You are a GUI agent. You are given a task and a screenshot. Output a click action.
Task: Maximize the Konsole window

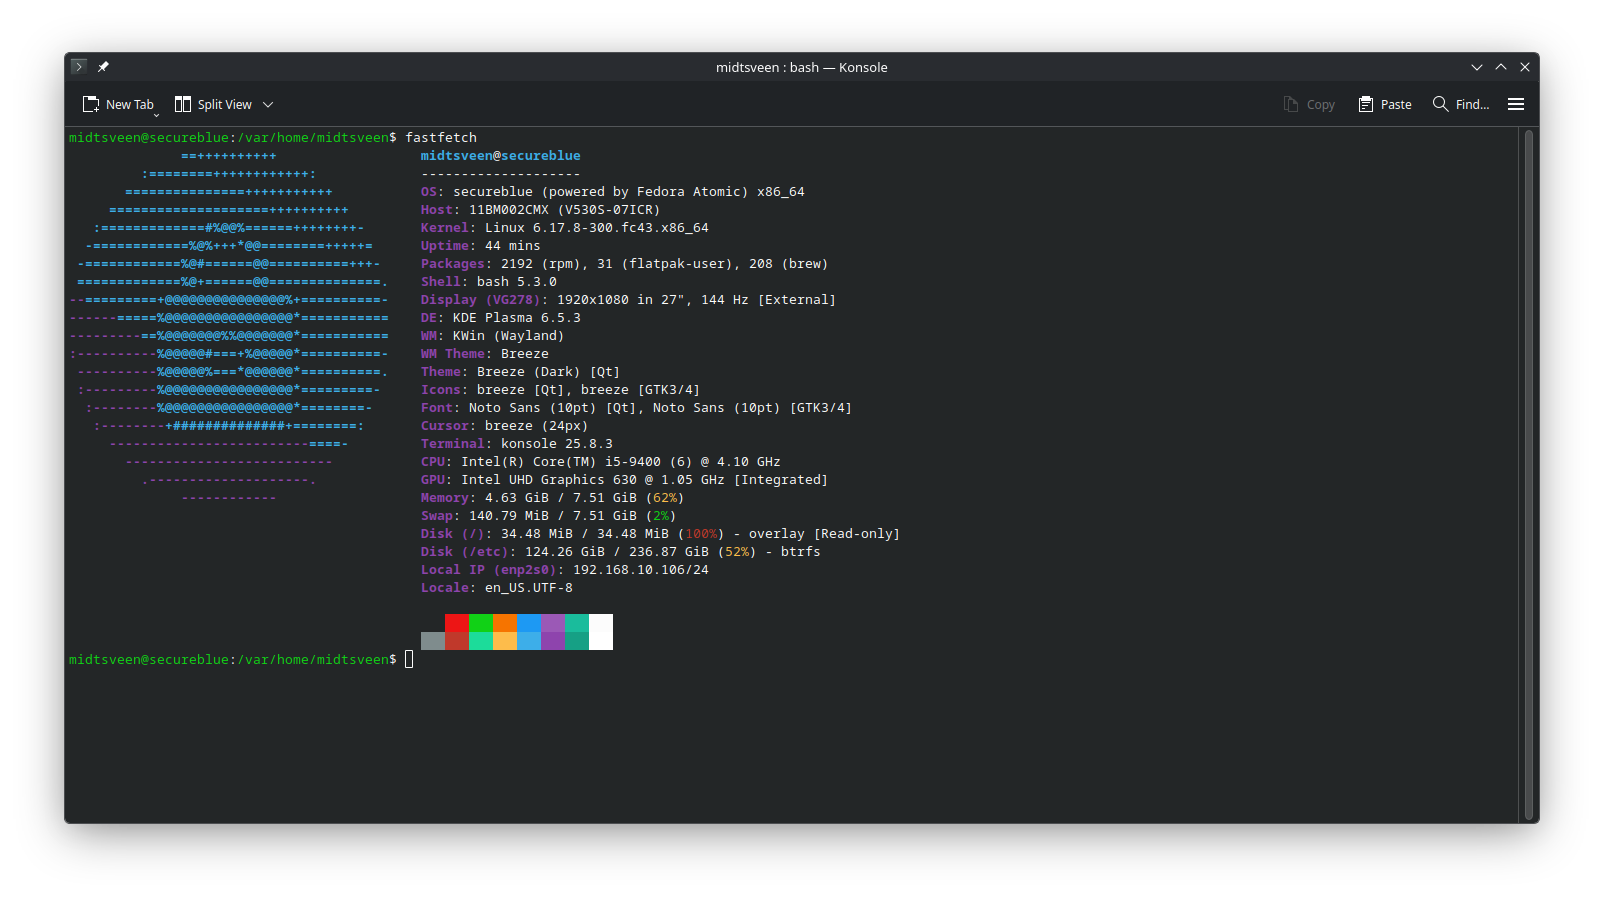(x=1501, y=67)
